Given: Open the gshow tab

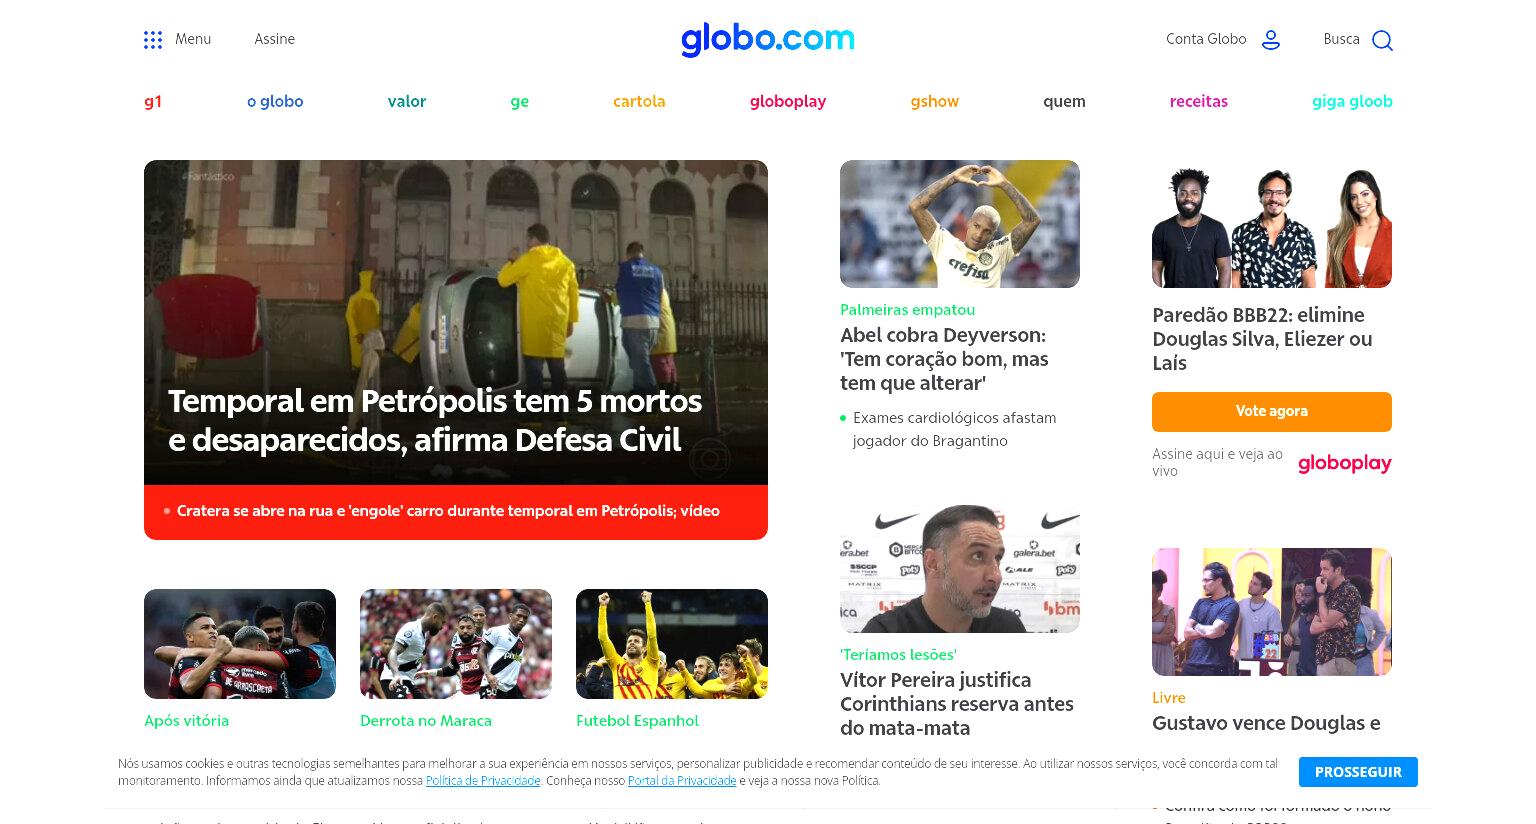Looking at the screenshot, I should (x=934, y=101).
